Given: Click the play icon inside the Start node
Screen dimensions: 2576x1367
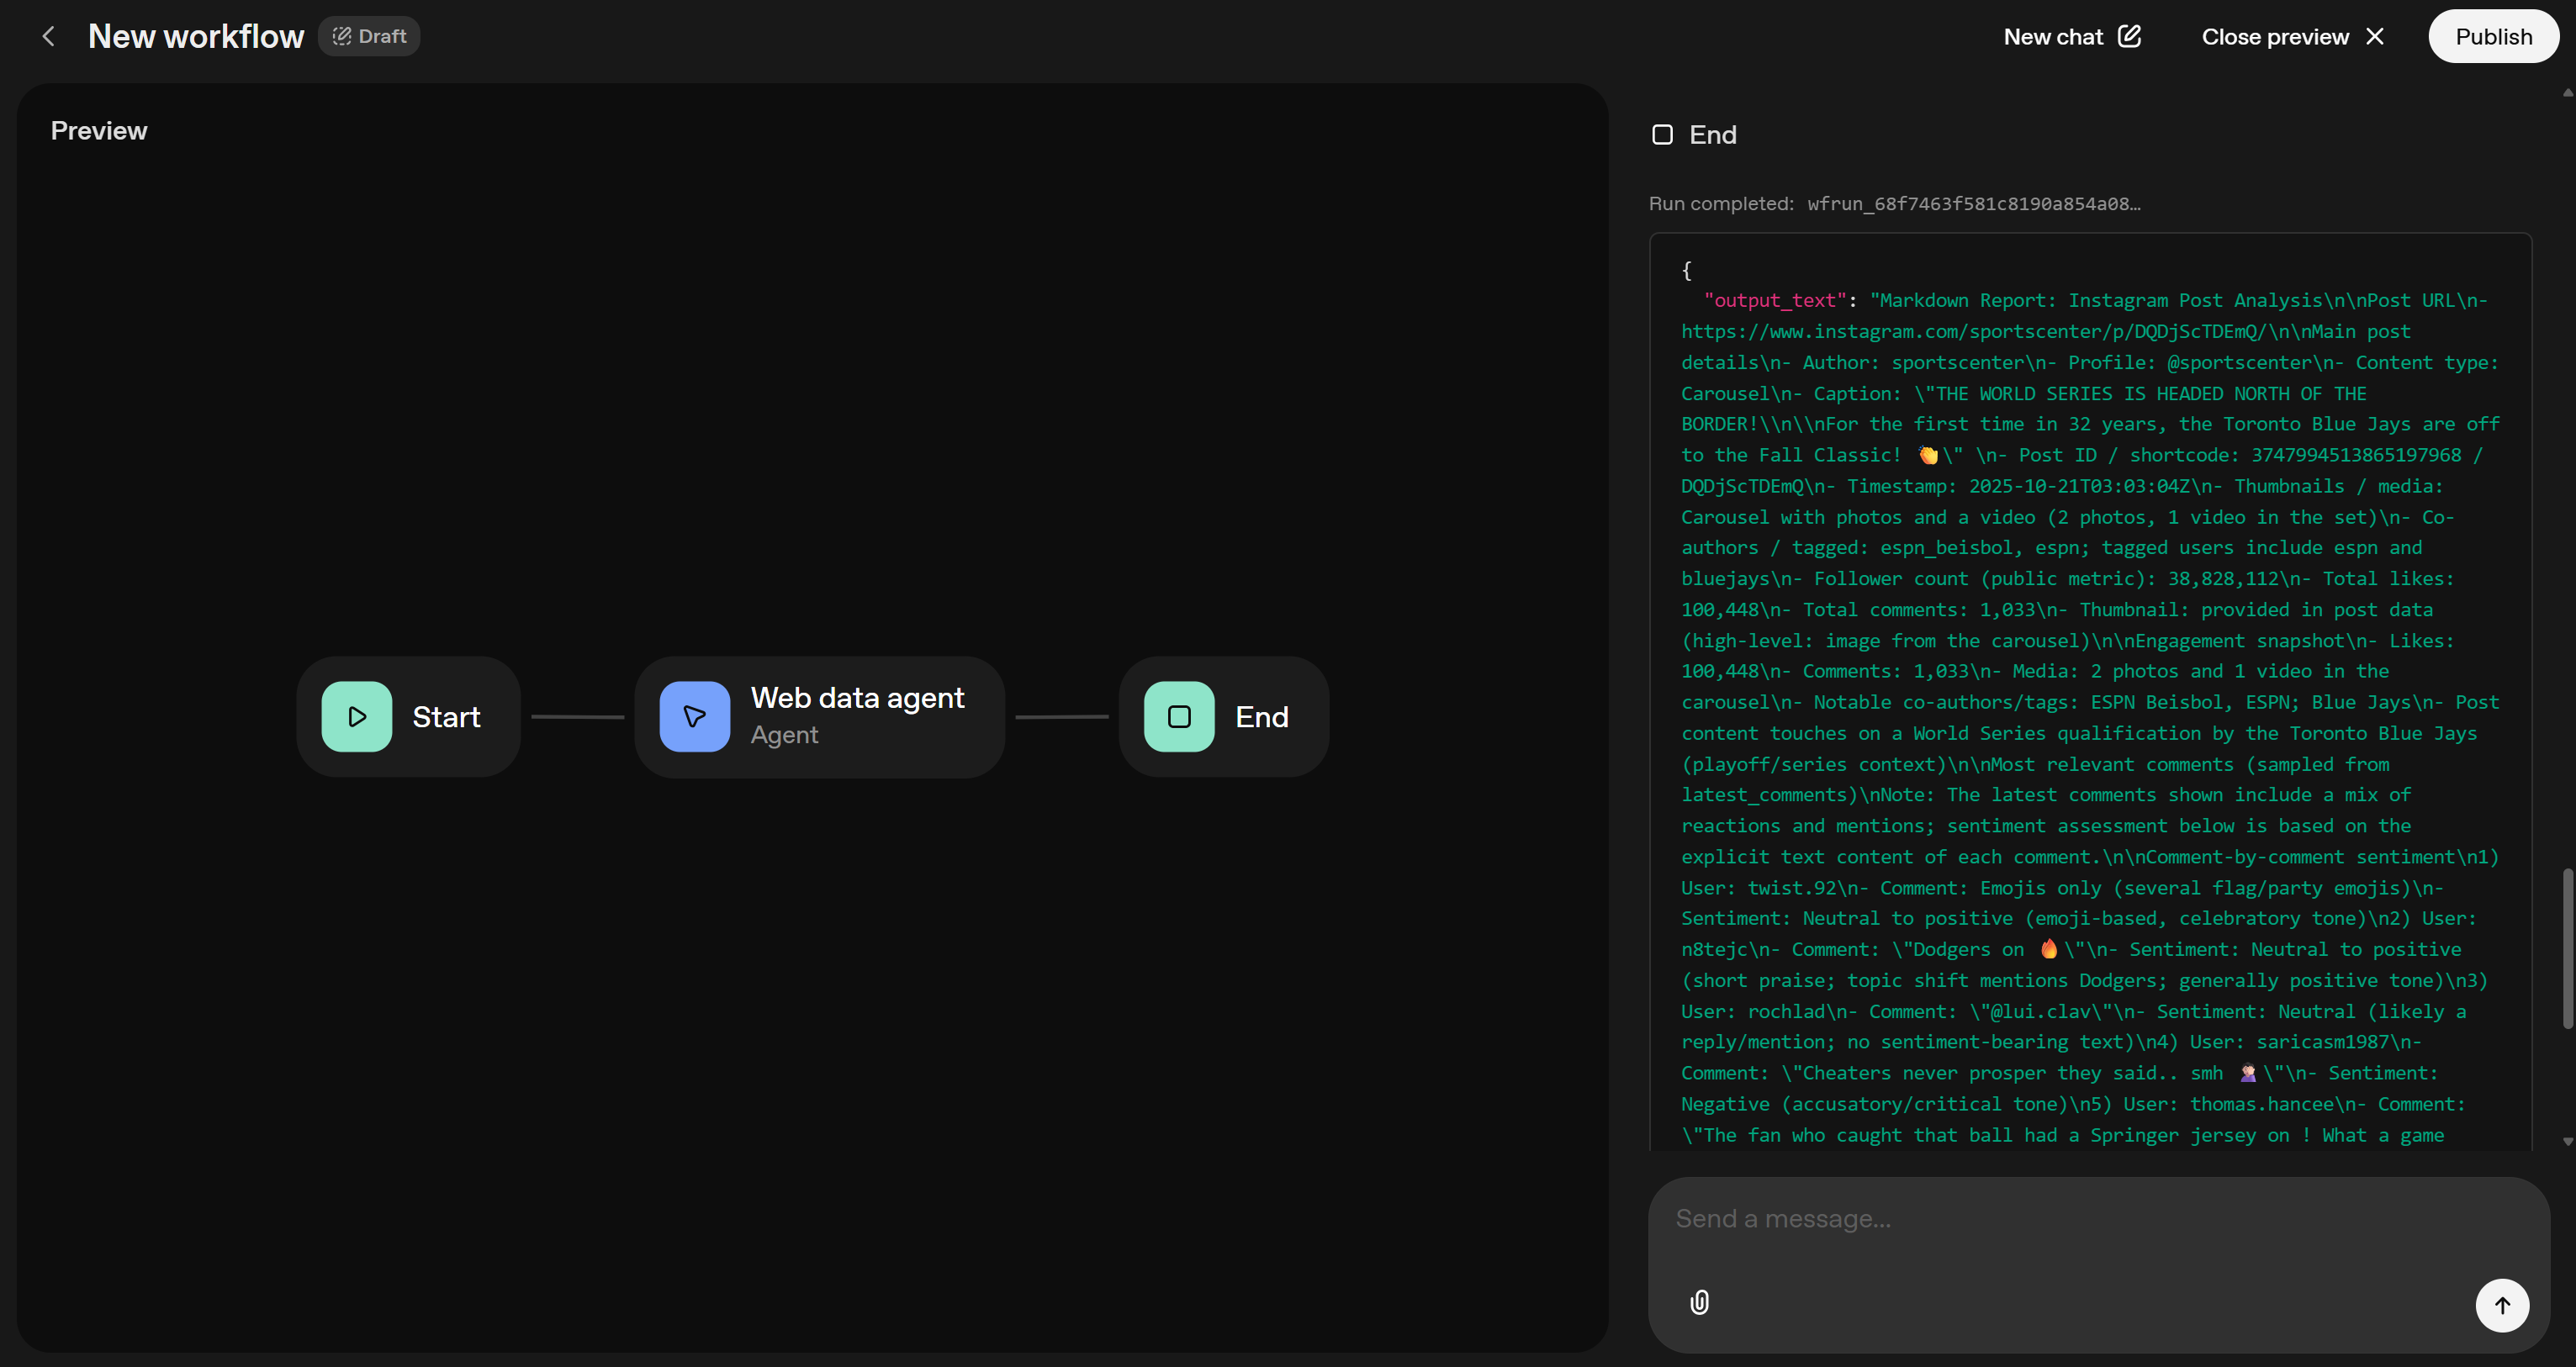Looking at the screenshot, I should coord(356,716).
